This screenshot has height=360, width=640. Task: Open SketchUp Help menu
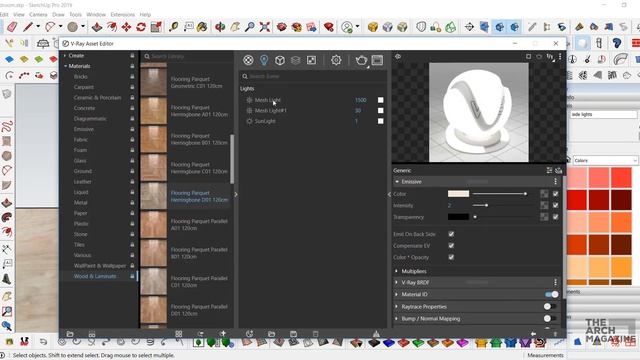(145, 14)
